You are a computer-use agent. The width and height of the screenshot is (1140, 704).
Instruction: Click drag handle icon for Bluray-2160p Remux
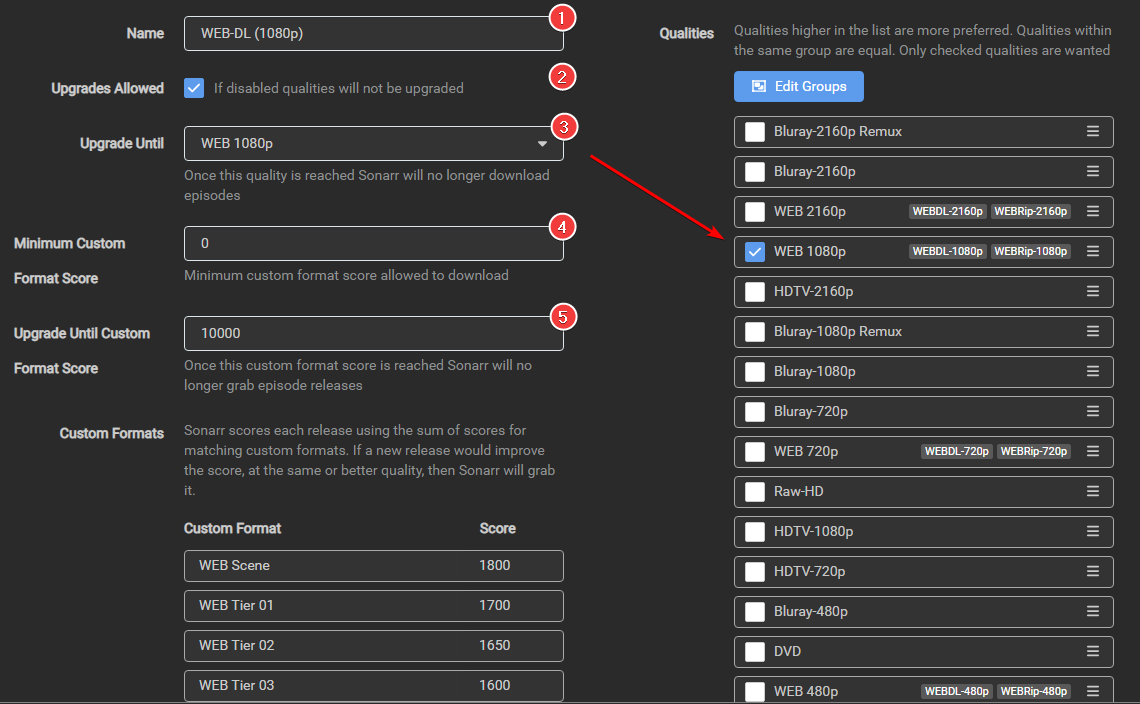pos(1093,132)
